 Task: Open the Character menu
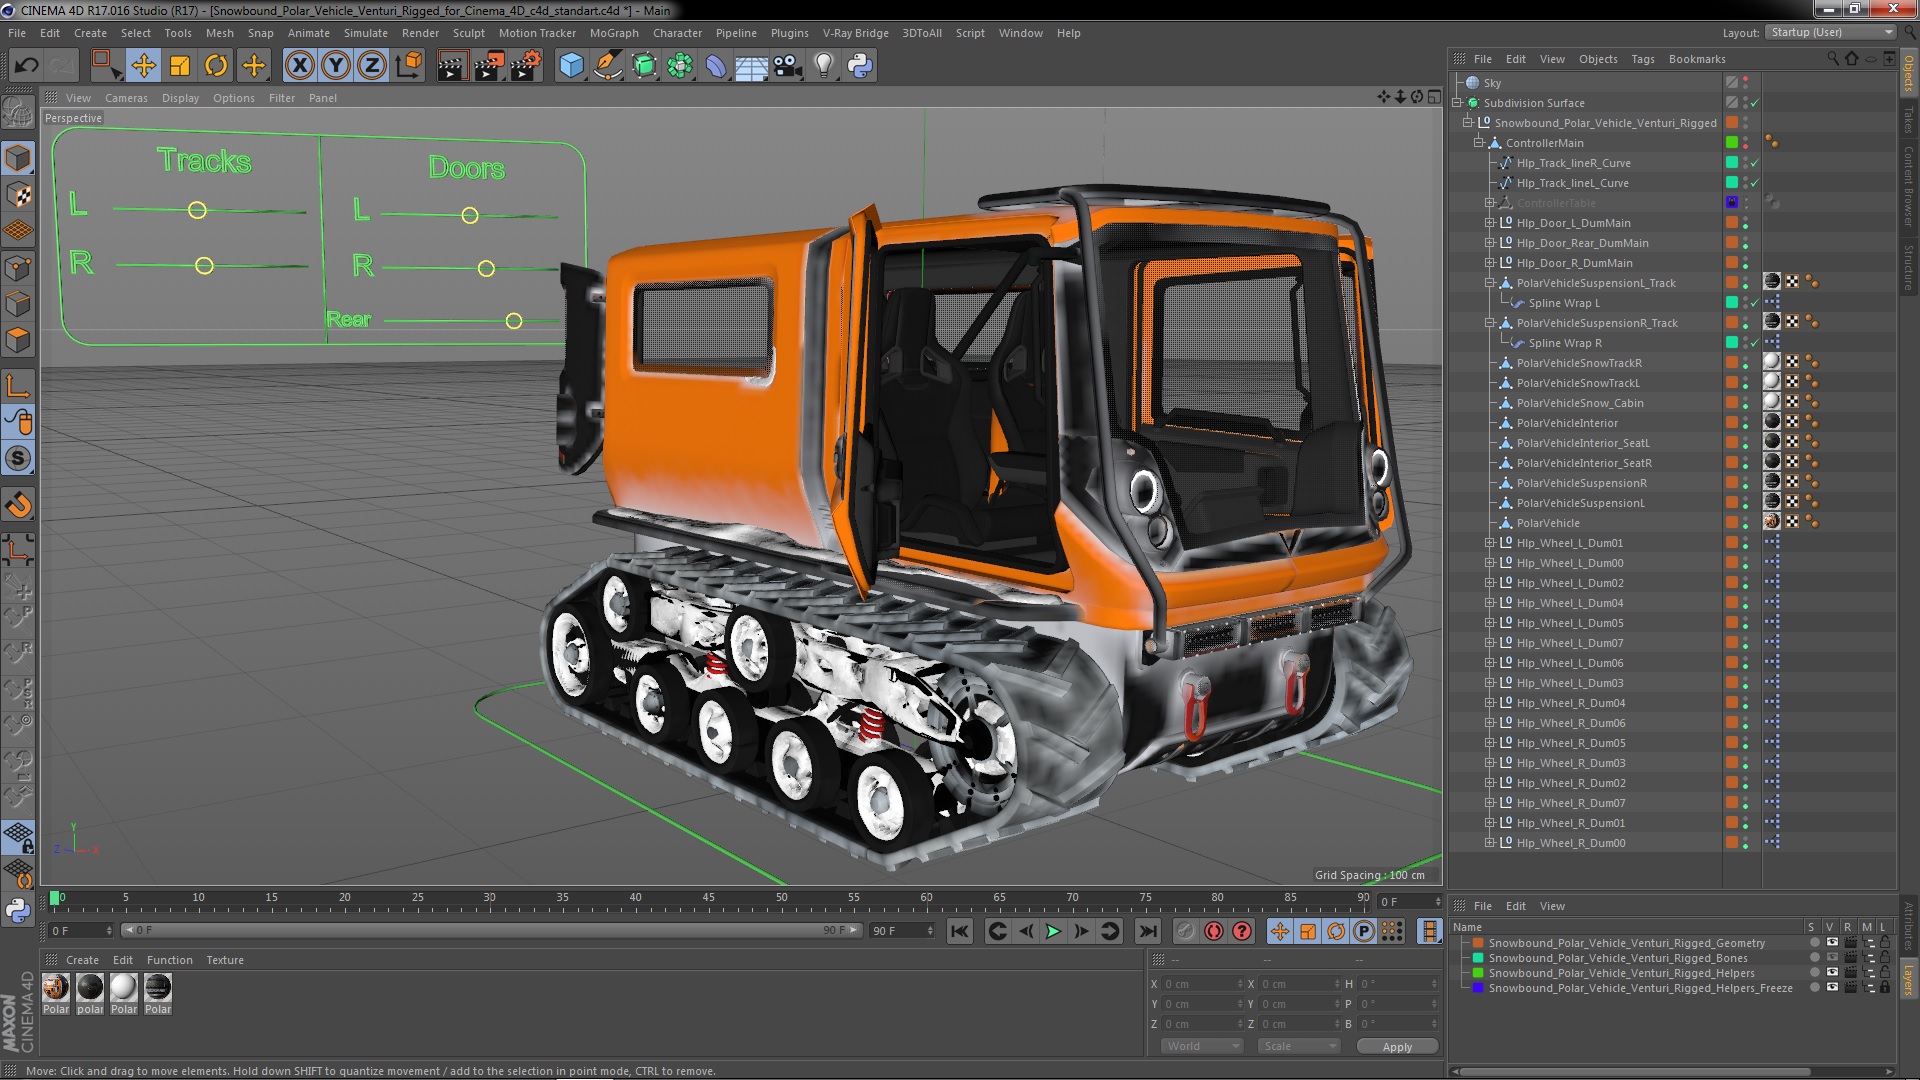click(677, 33)
